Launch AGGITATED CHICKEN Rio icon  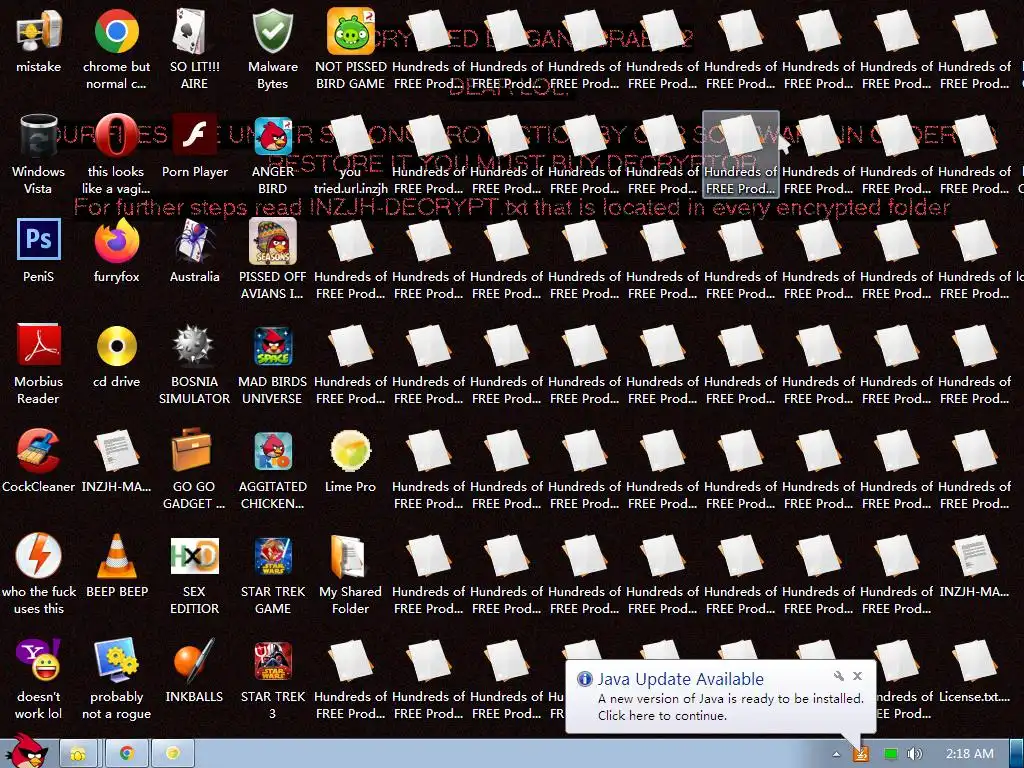273,451
